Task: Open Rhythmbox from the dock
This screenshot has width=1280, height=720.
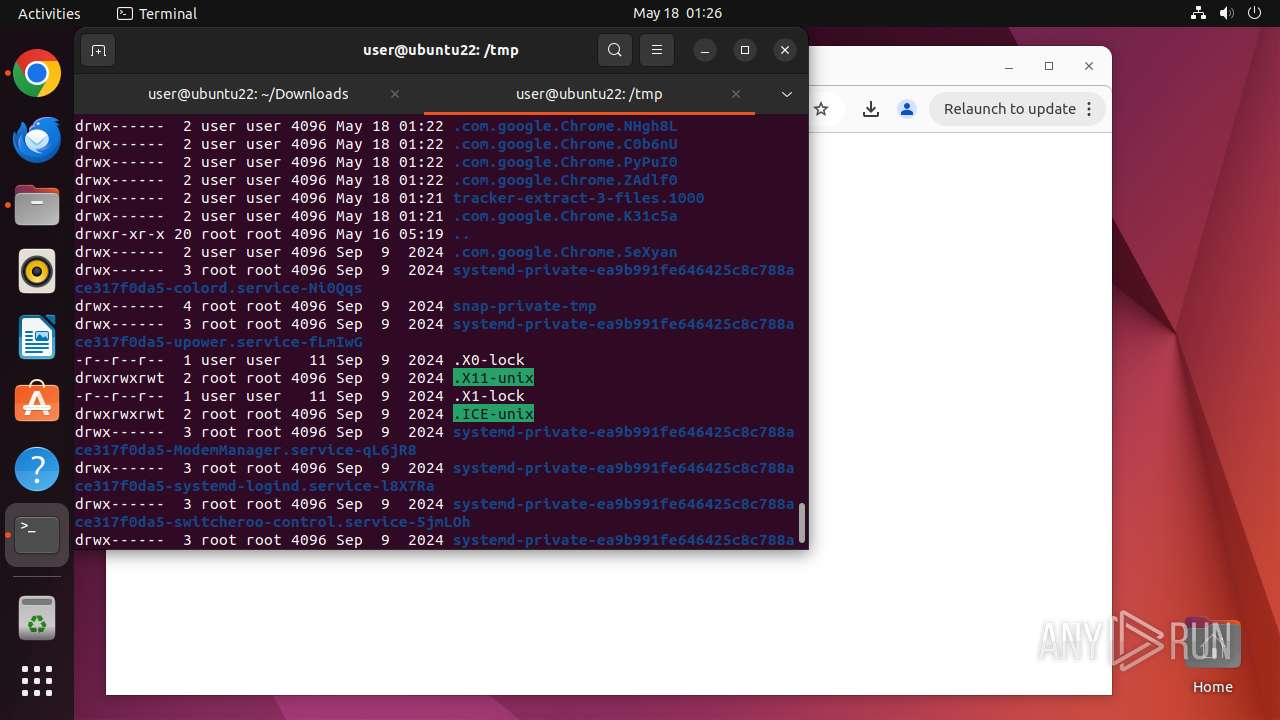Action: point(37,271)
